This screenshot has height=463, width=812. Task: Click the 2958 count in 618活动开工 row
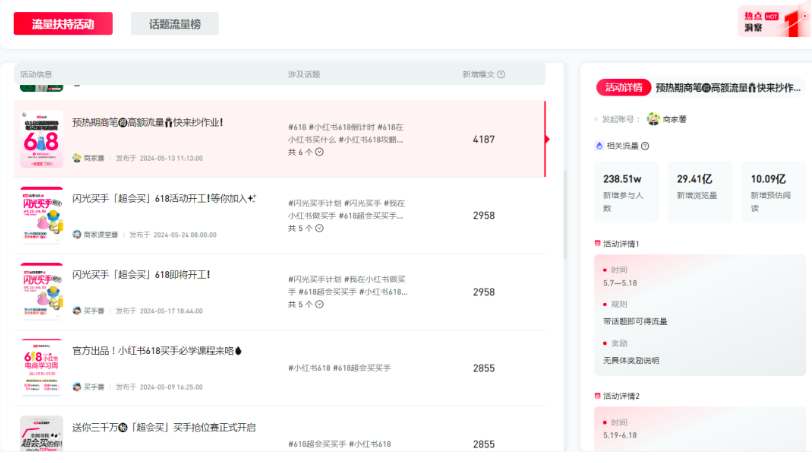(x=484, y=215)
